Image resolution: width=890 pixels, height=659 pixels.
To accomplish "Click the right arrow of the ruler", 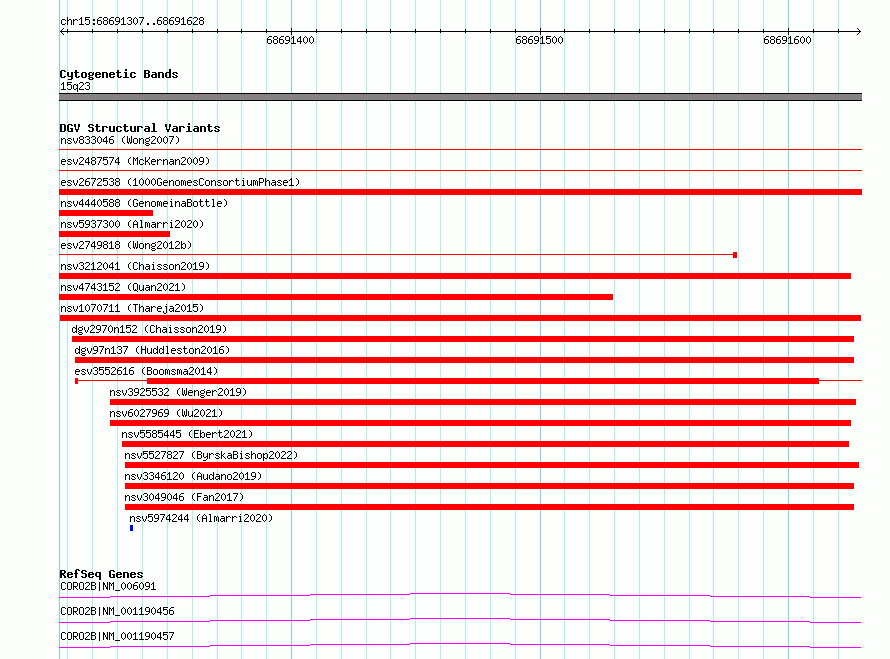I will 858,31.
